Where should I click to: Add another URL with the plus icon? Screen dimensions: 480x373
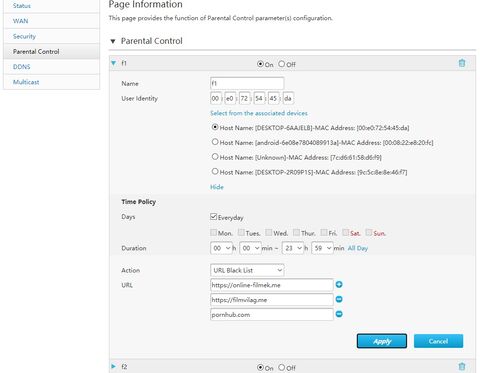coord(339,284)
